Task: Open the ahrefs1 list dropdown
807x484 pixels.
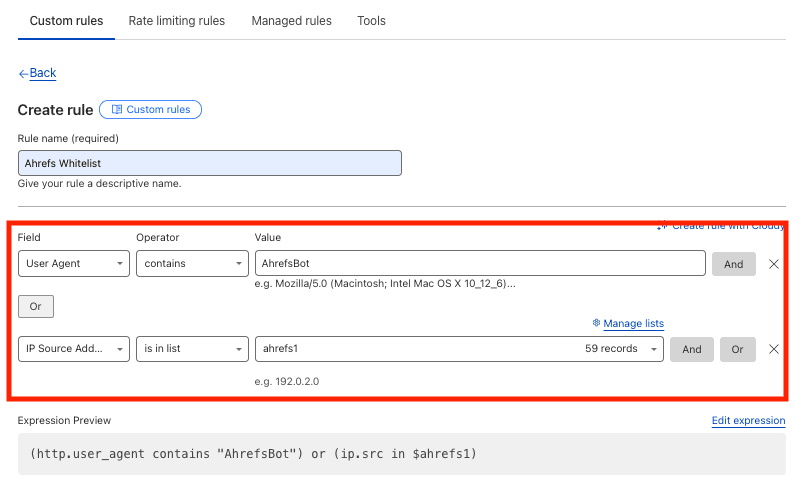Action: point(459,349)
